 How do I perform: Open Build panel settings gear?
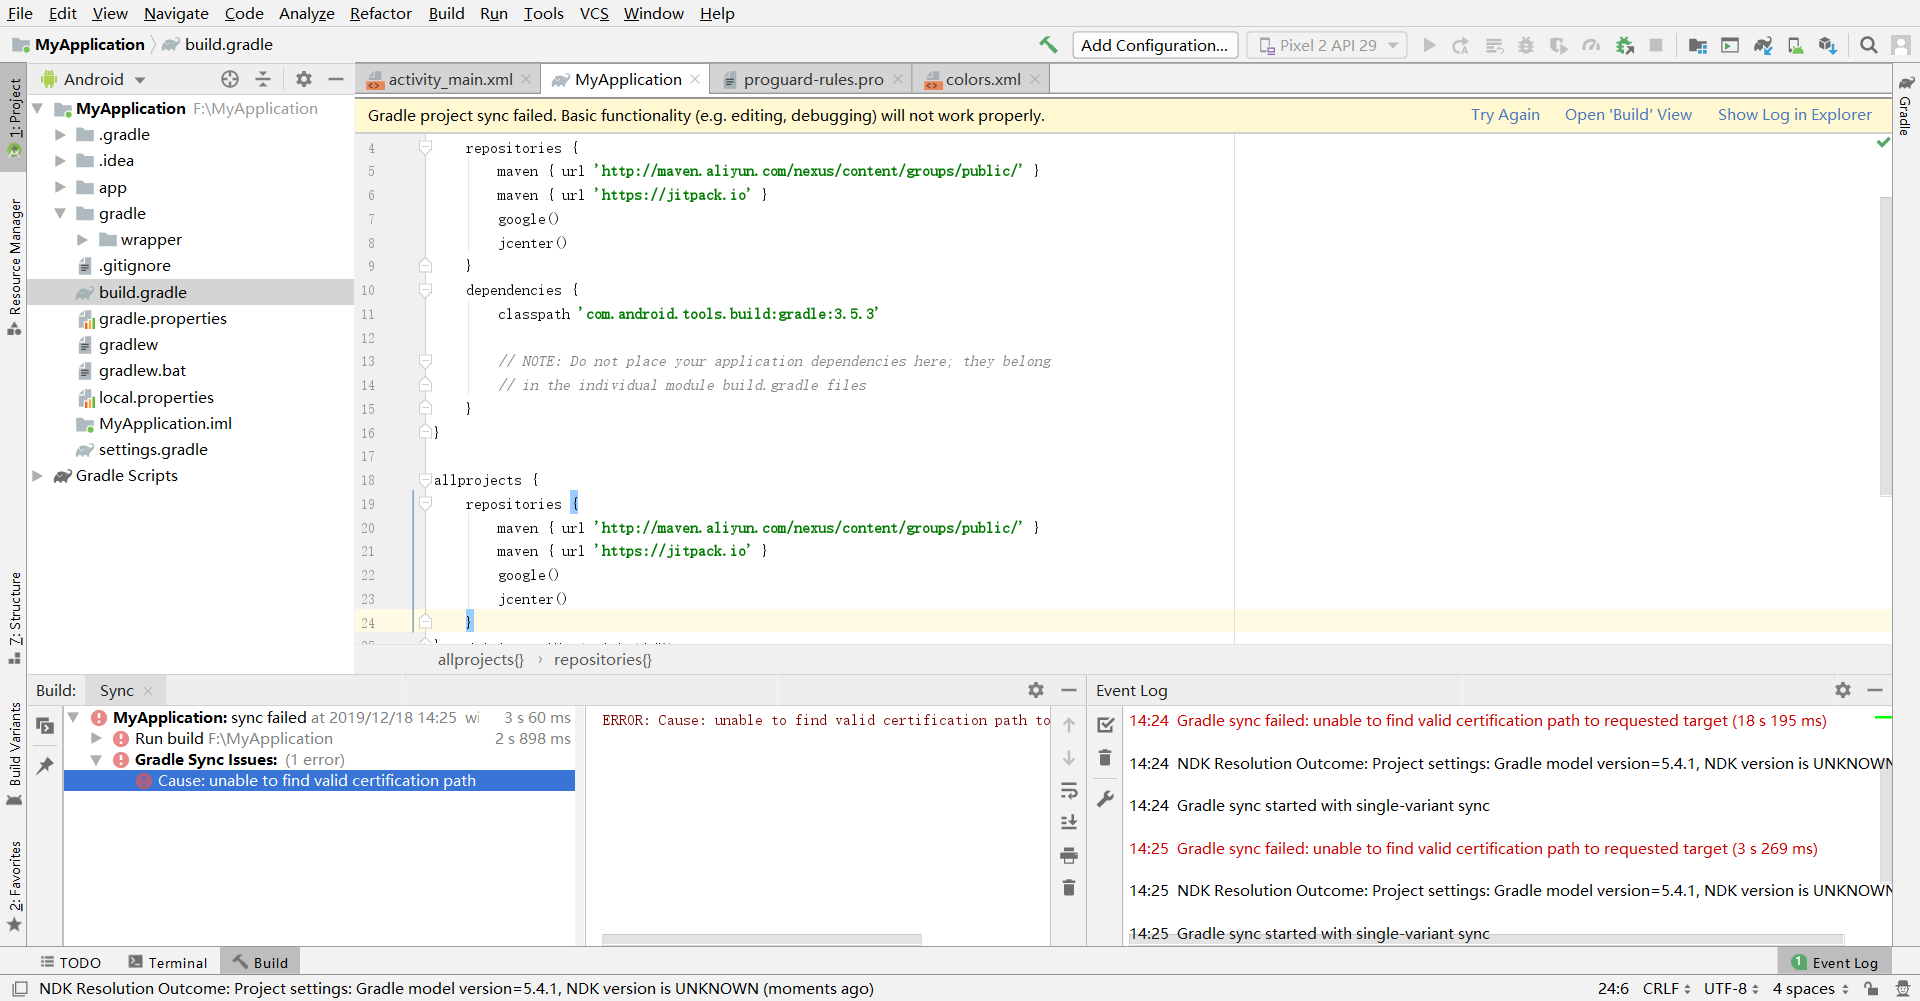(x=1036, y=690)
